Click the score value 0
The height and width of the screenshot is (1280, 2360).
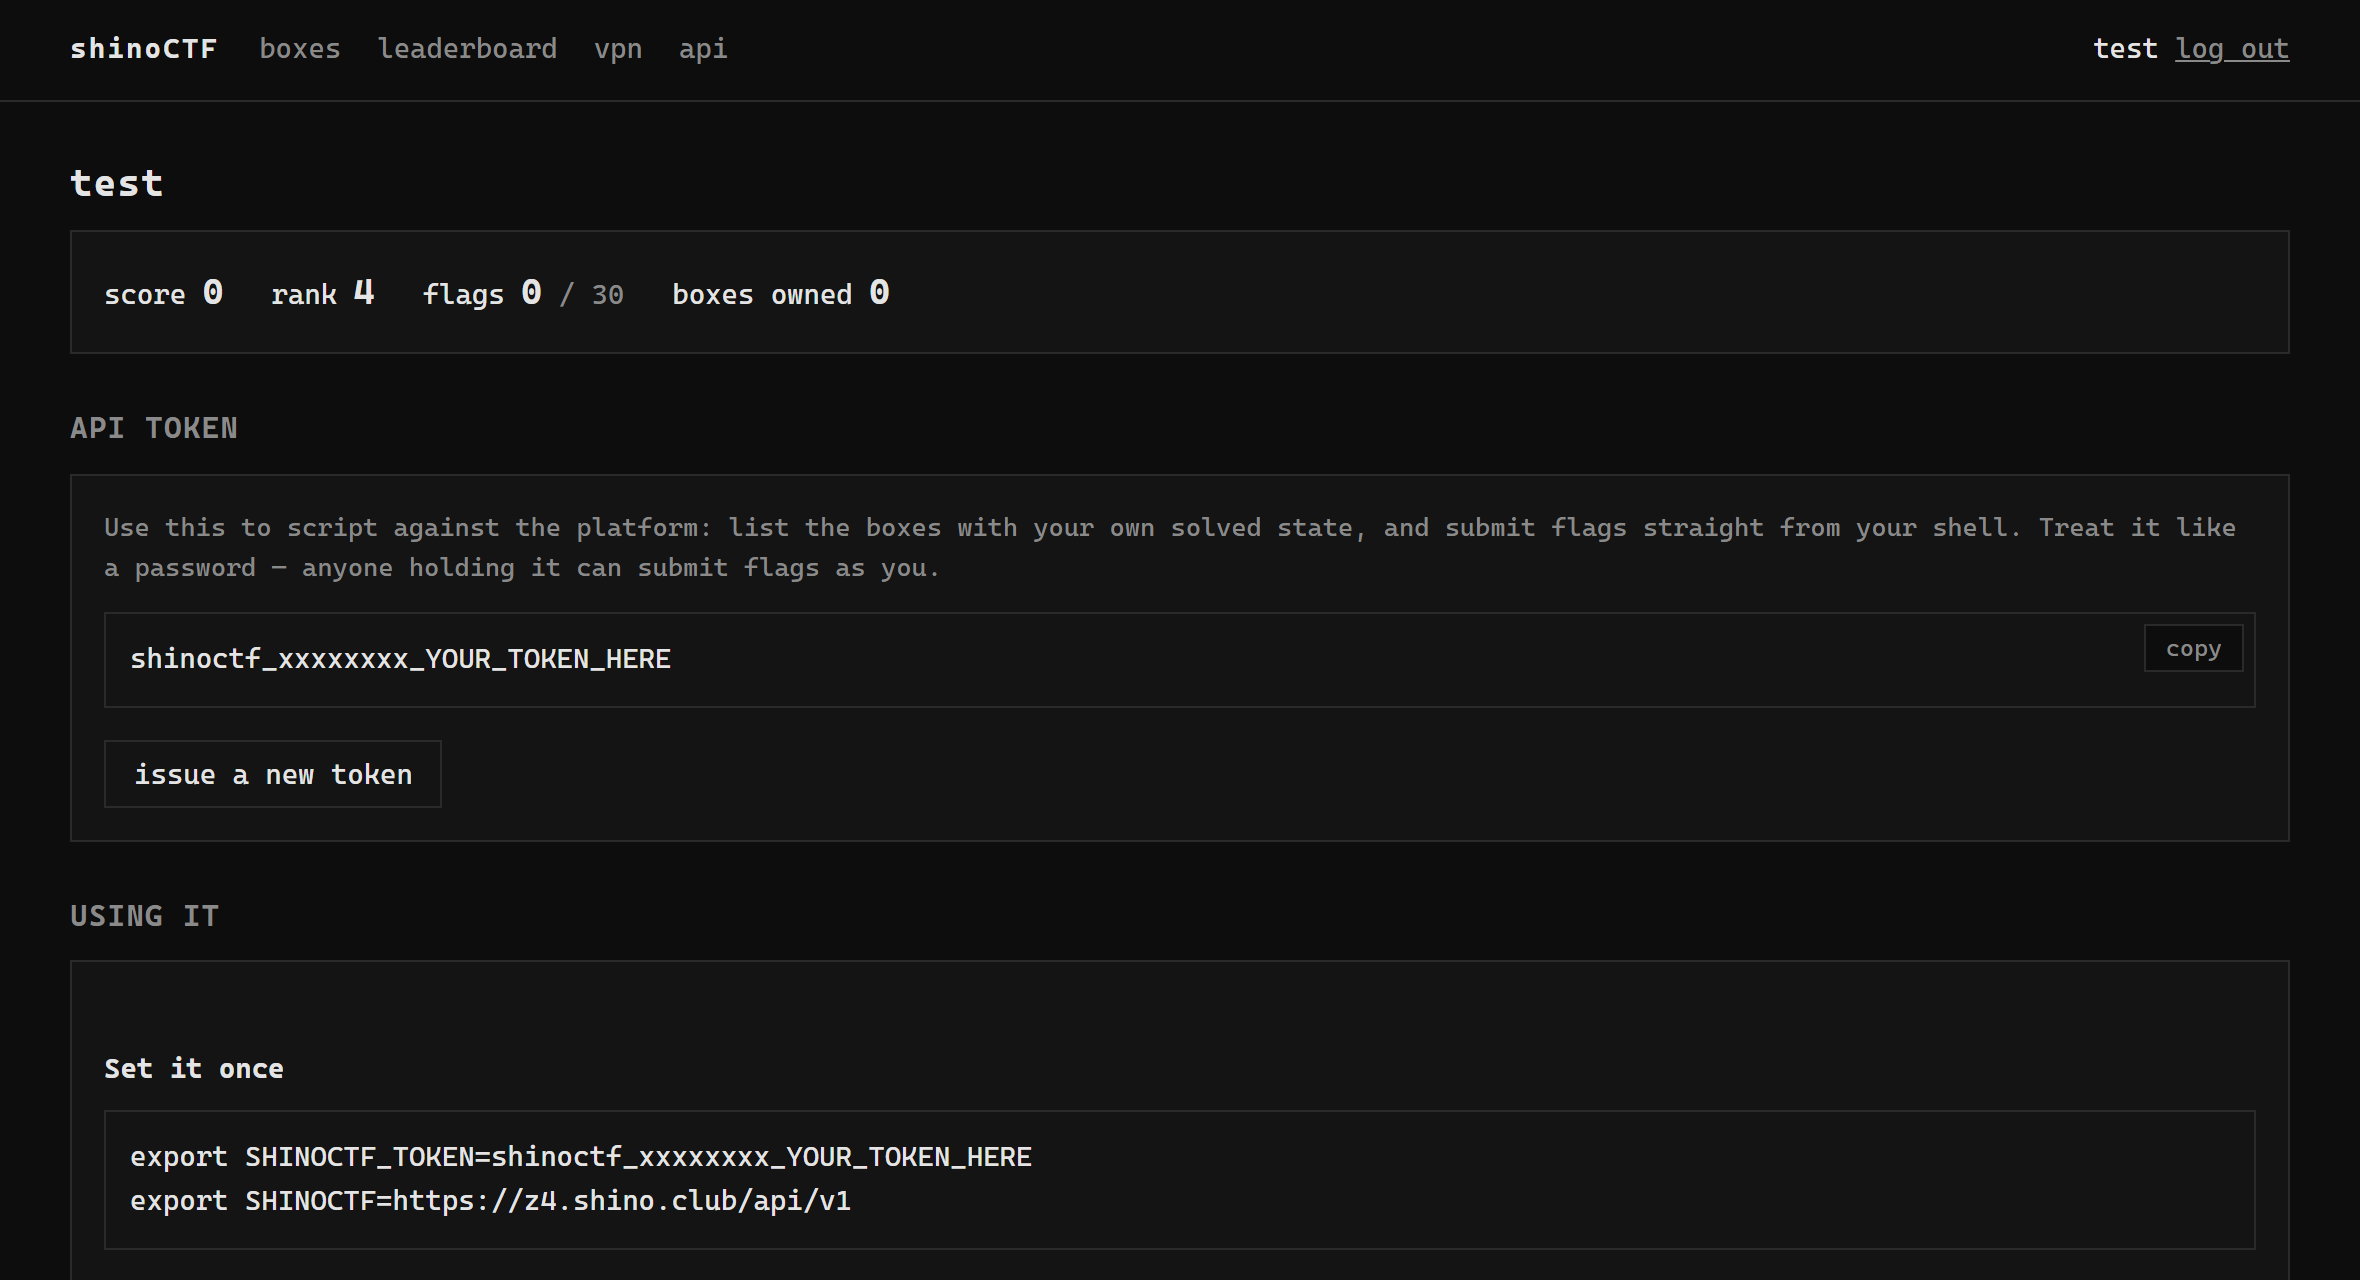[213, 292]
